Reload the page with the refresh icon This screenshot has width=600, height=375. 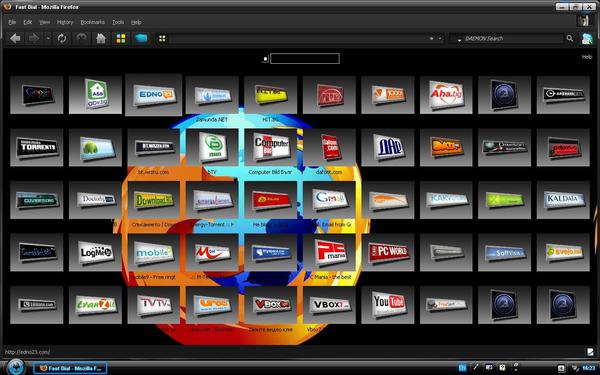(62, 38)
